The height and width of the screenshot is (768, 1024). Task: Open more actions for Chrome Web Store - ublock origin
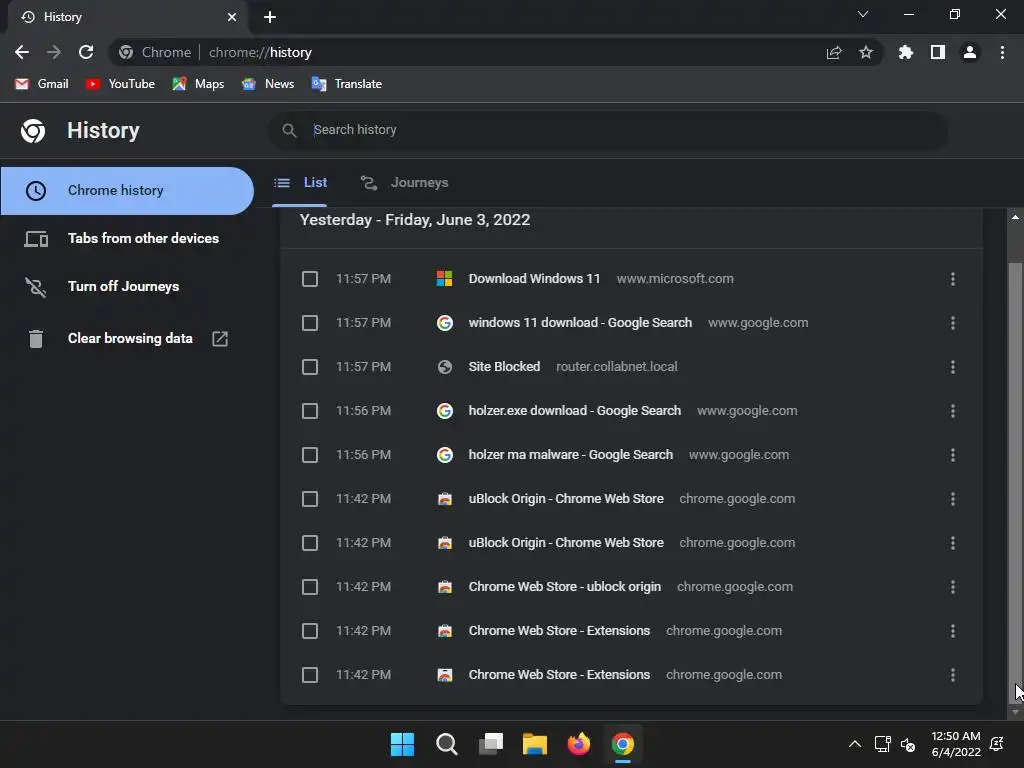(x=953, y=586)
